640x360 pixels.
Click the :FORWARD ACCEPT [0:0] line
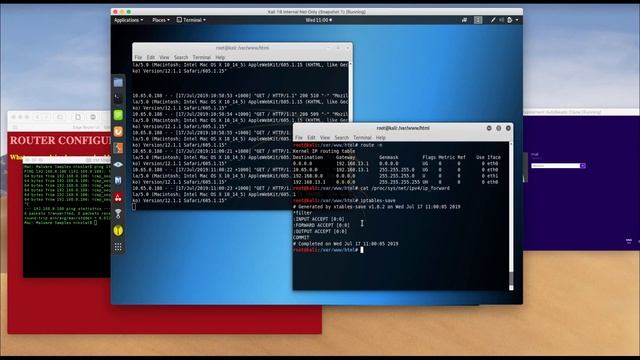[322, 225]
